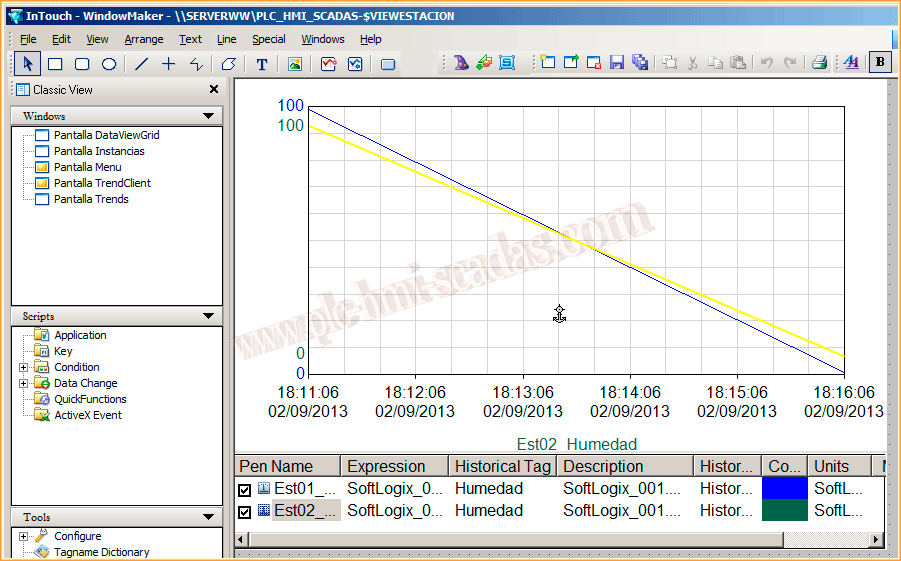
Task: Open the Special menu
Action: 268,39
